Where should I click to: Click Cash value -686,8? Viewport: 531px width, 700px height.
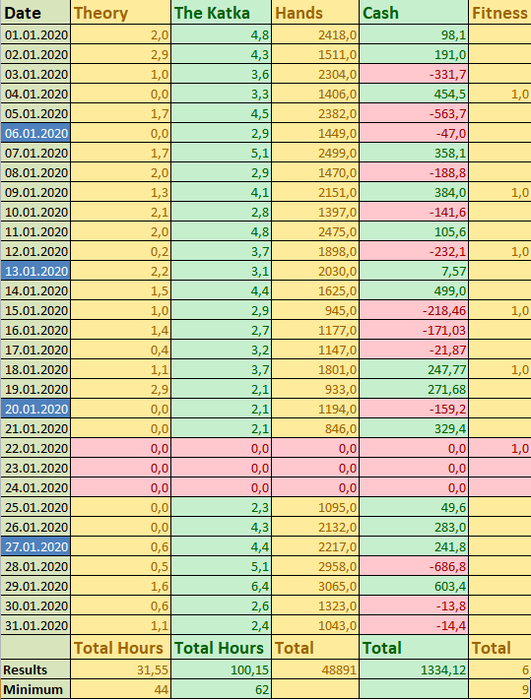(414, 566)
